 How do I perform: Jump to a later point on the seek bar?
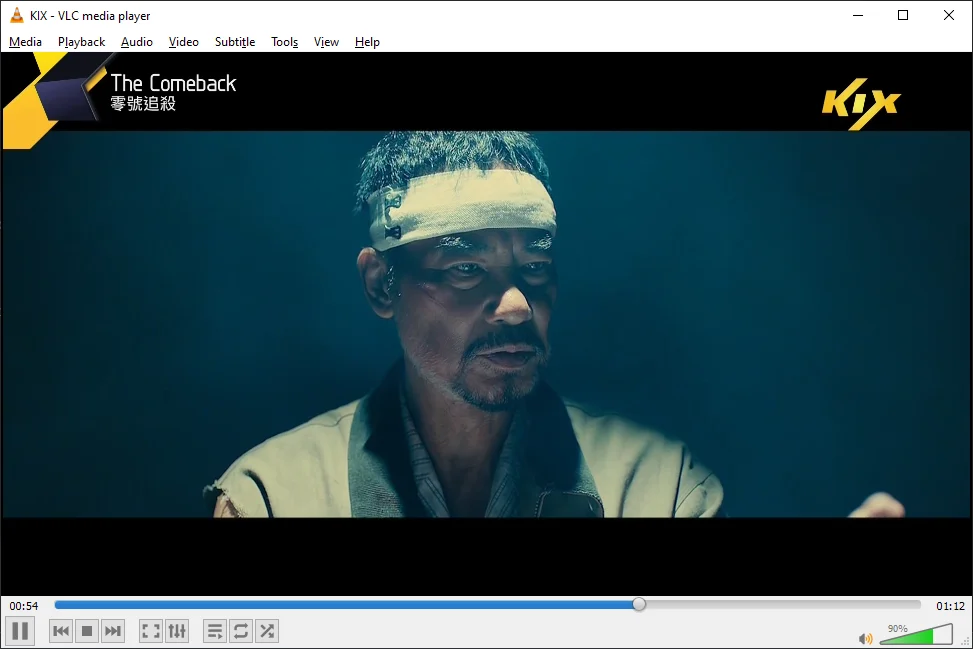point(782,604)
